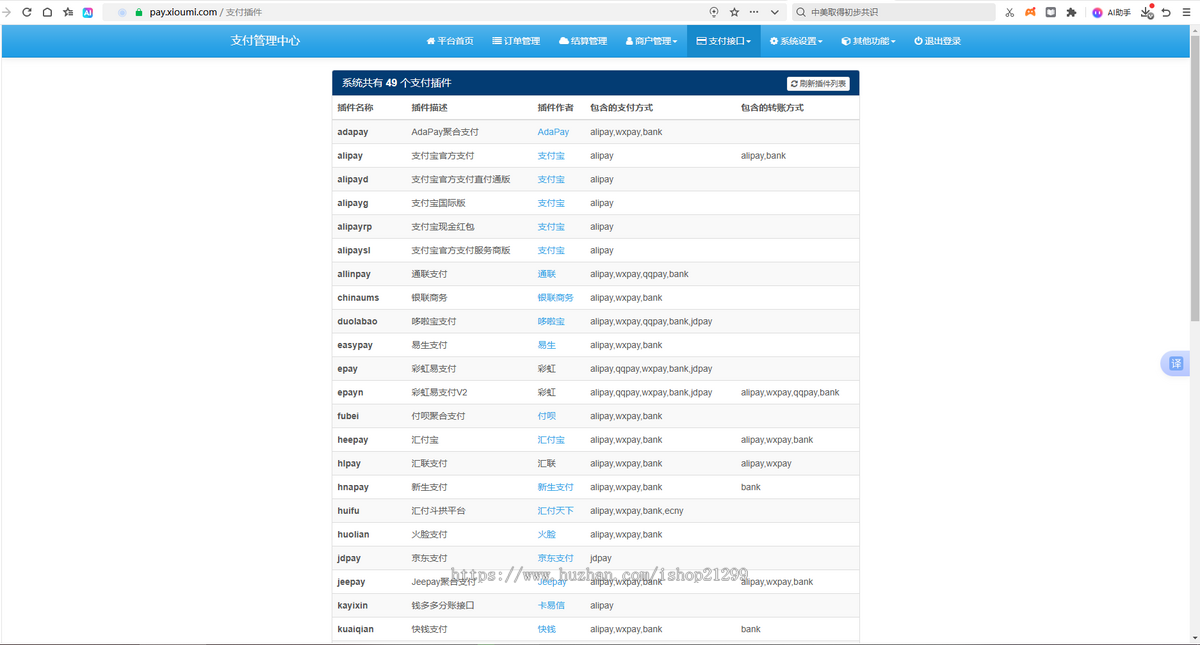
Task: Click 退出登录 to log out
Action: coord(937,41)
